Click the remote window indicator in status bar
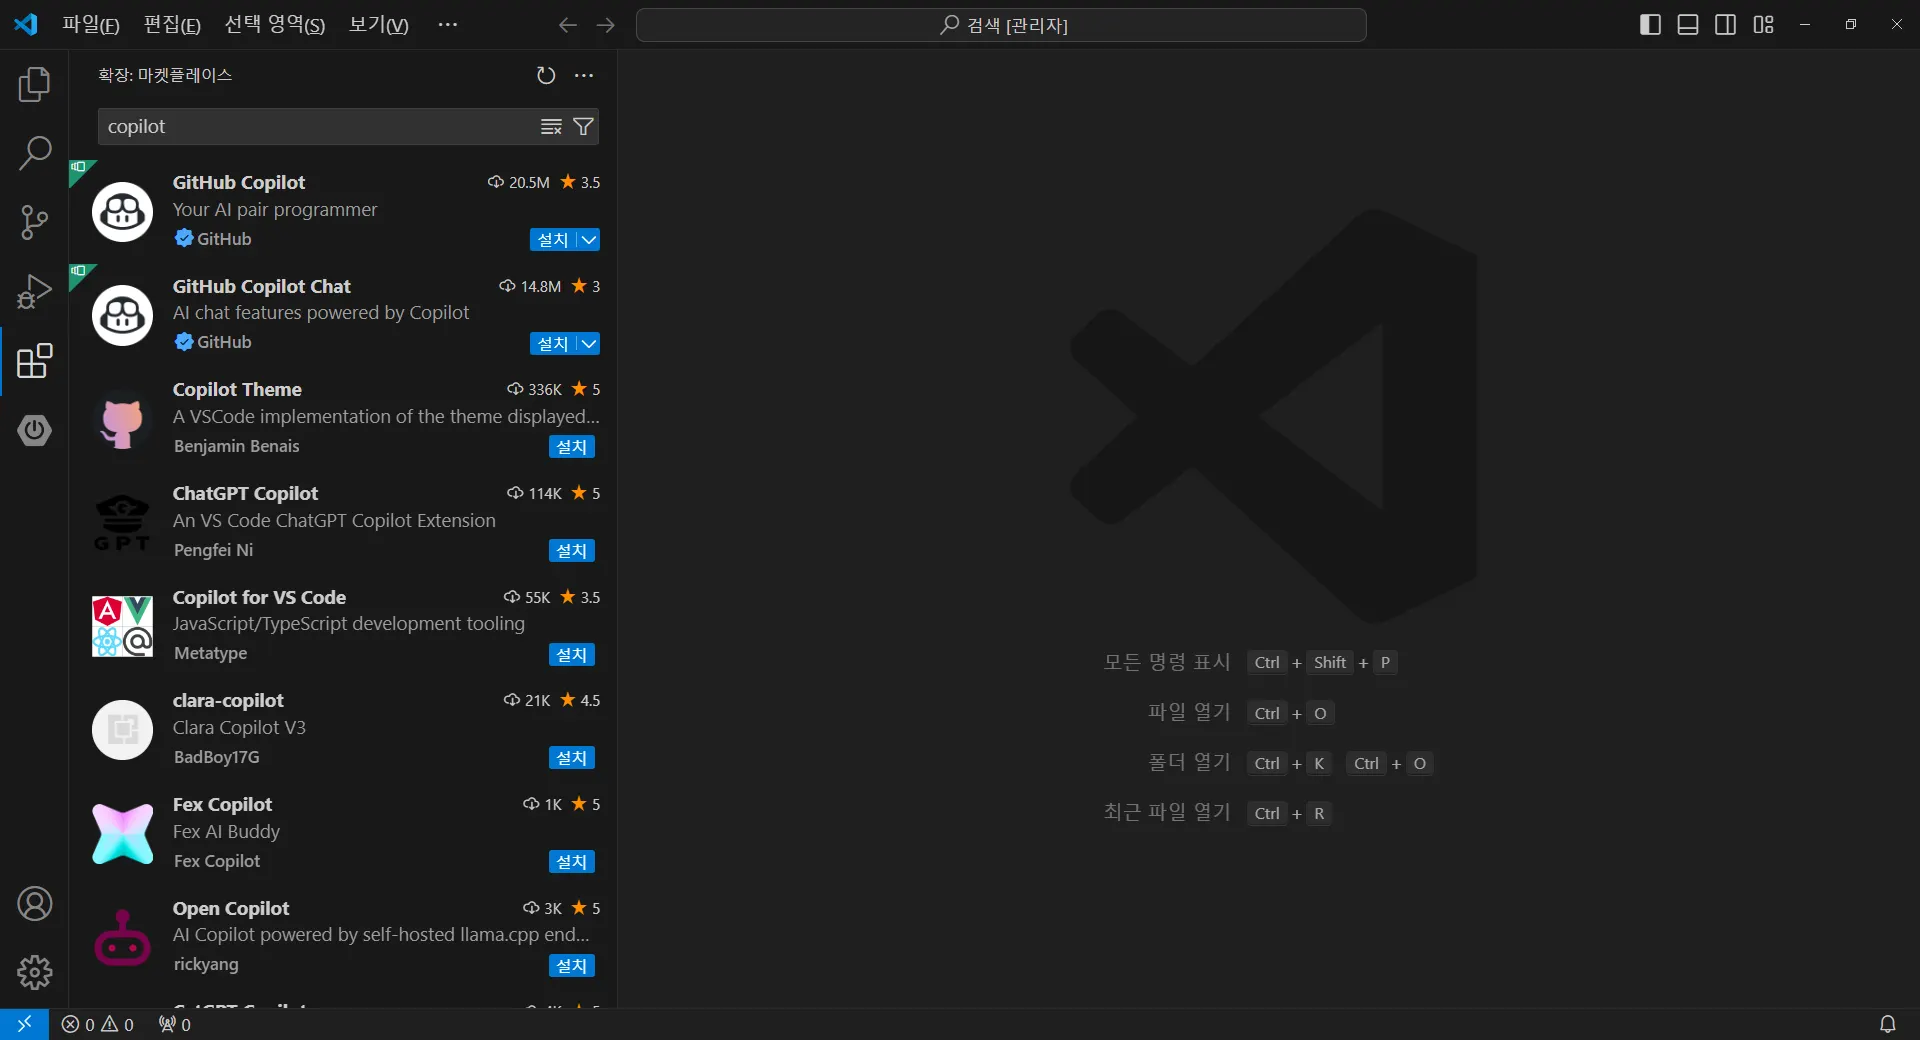Image resolution: width=1920 pixels, height=1040 pixels. [24, 1024]
